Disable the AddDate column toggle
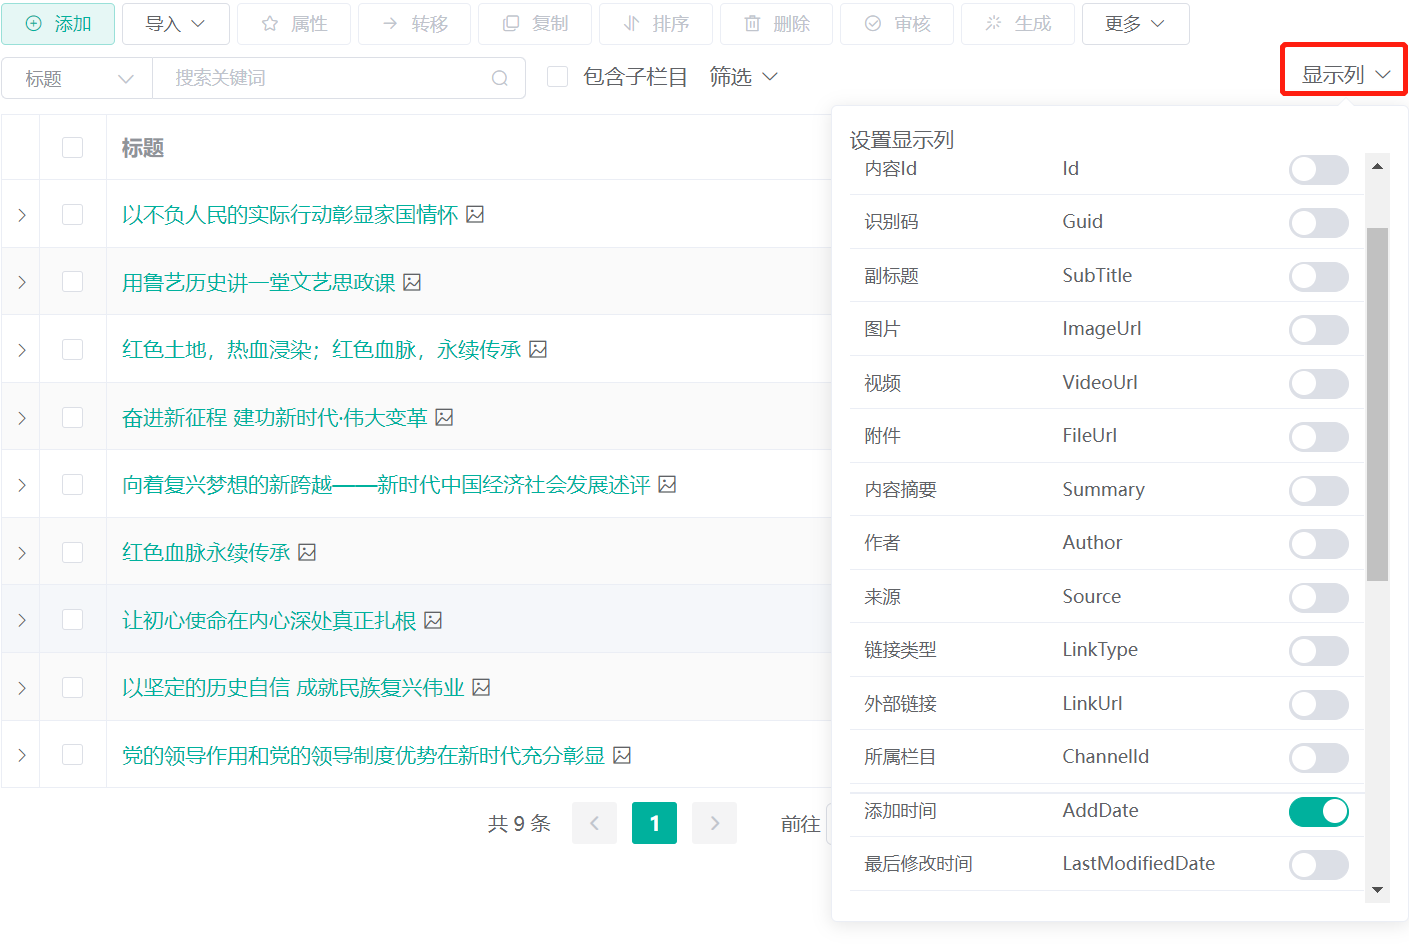This screenshot has height=950, width=1409. [1318, 811]
